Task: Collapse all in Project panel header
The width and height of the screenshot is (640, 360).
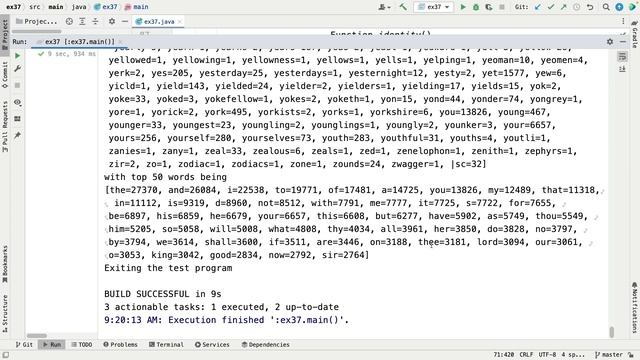Action: tap(95, 21)
